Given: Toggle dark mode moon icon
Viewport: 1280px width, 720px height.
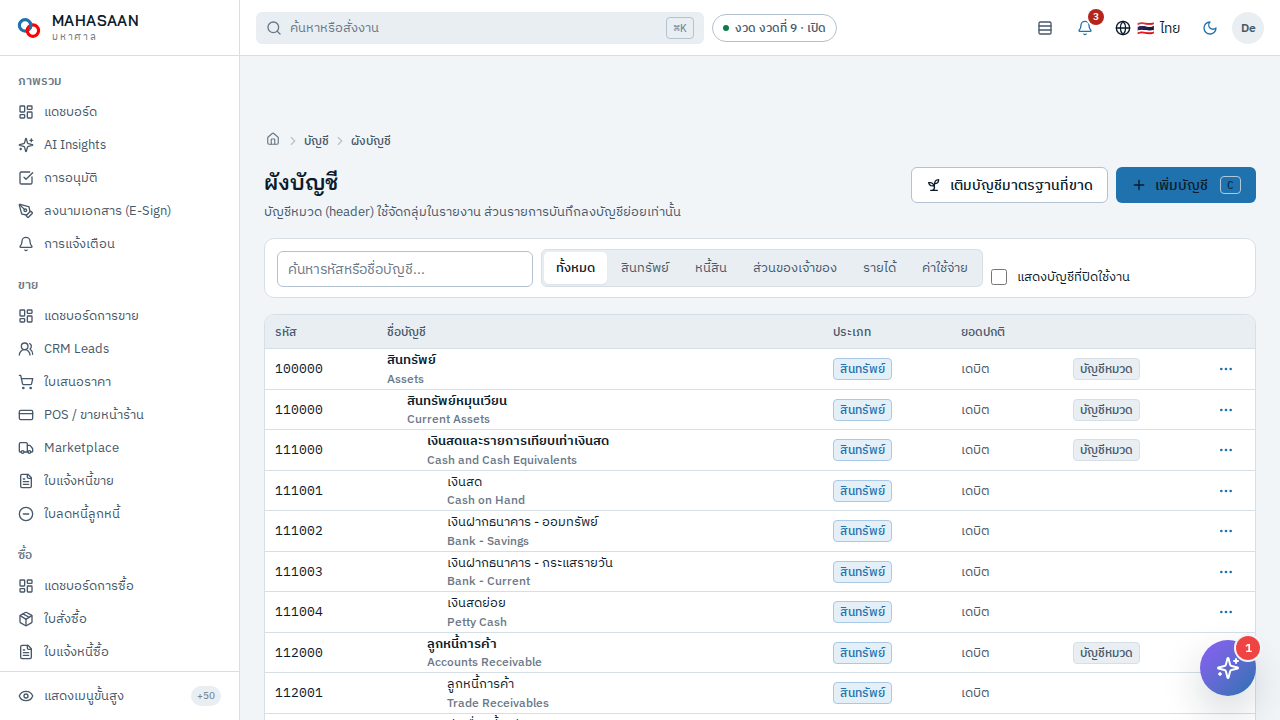Looking at the screenshot, I should coord(1210,28).
